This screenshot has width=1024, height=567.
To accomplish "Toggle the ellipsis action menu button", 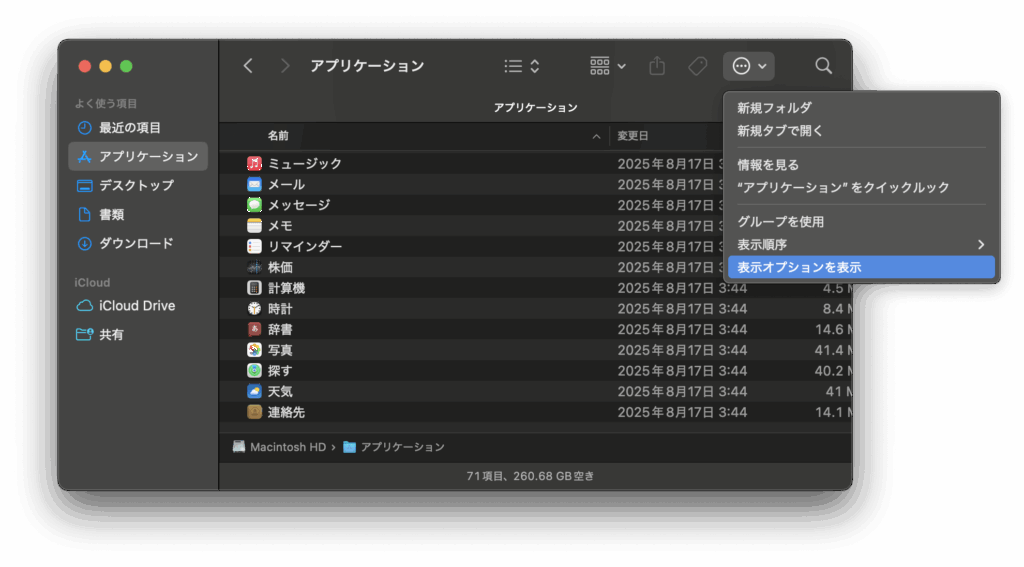I will click(x=748, y=66).
